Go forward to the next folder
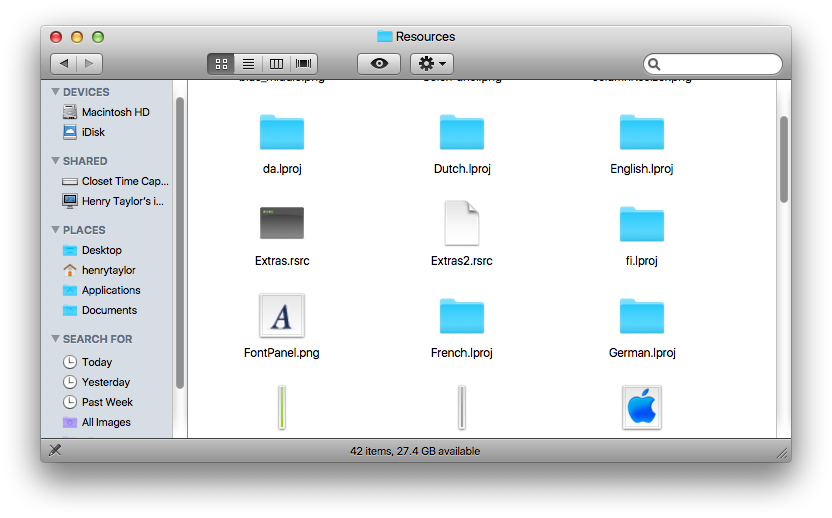This screenshot has height=518, width=832. coord(89,64)
